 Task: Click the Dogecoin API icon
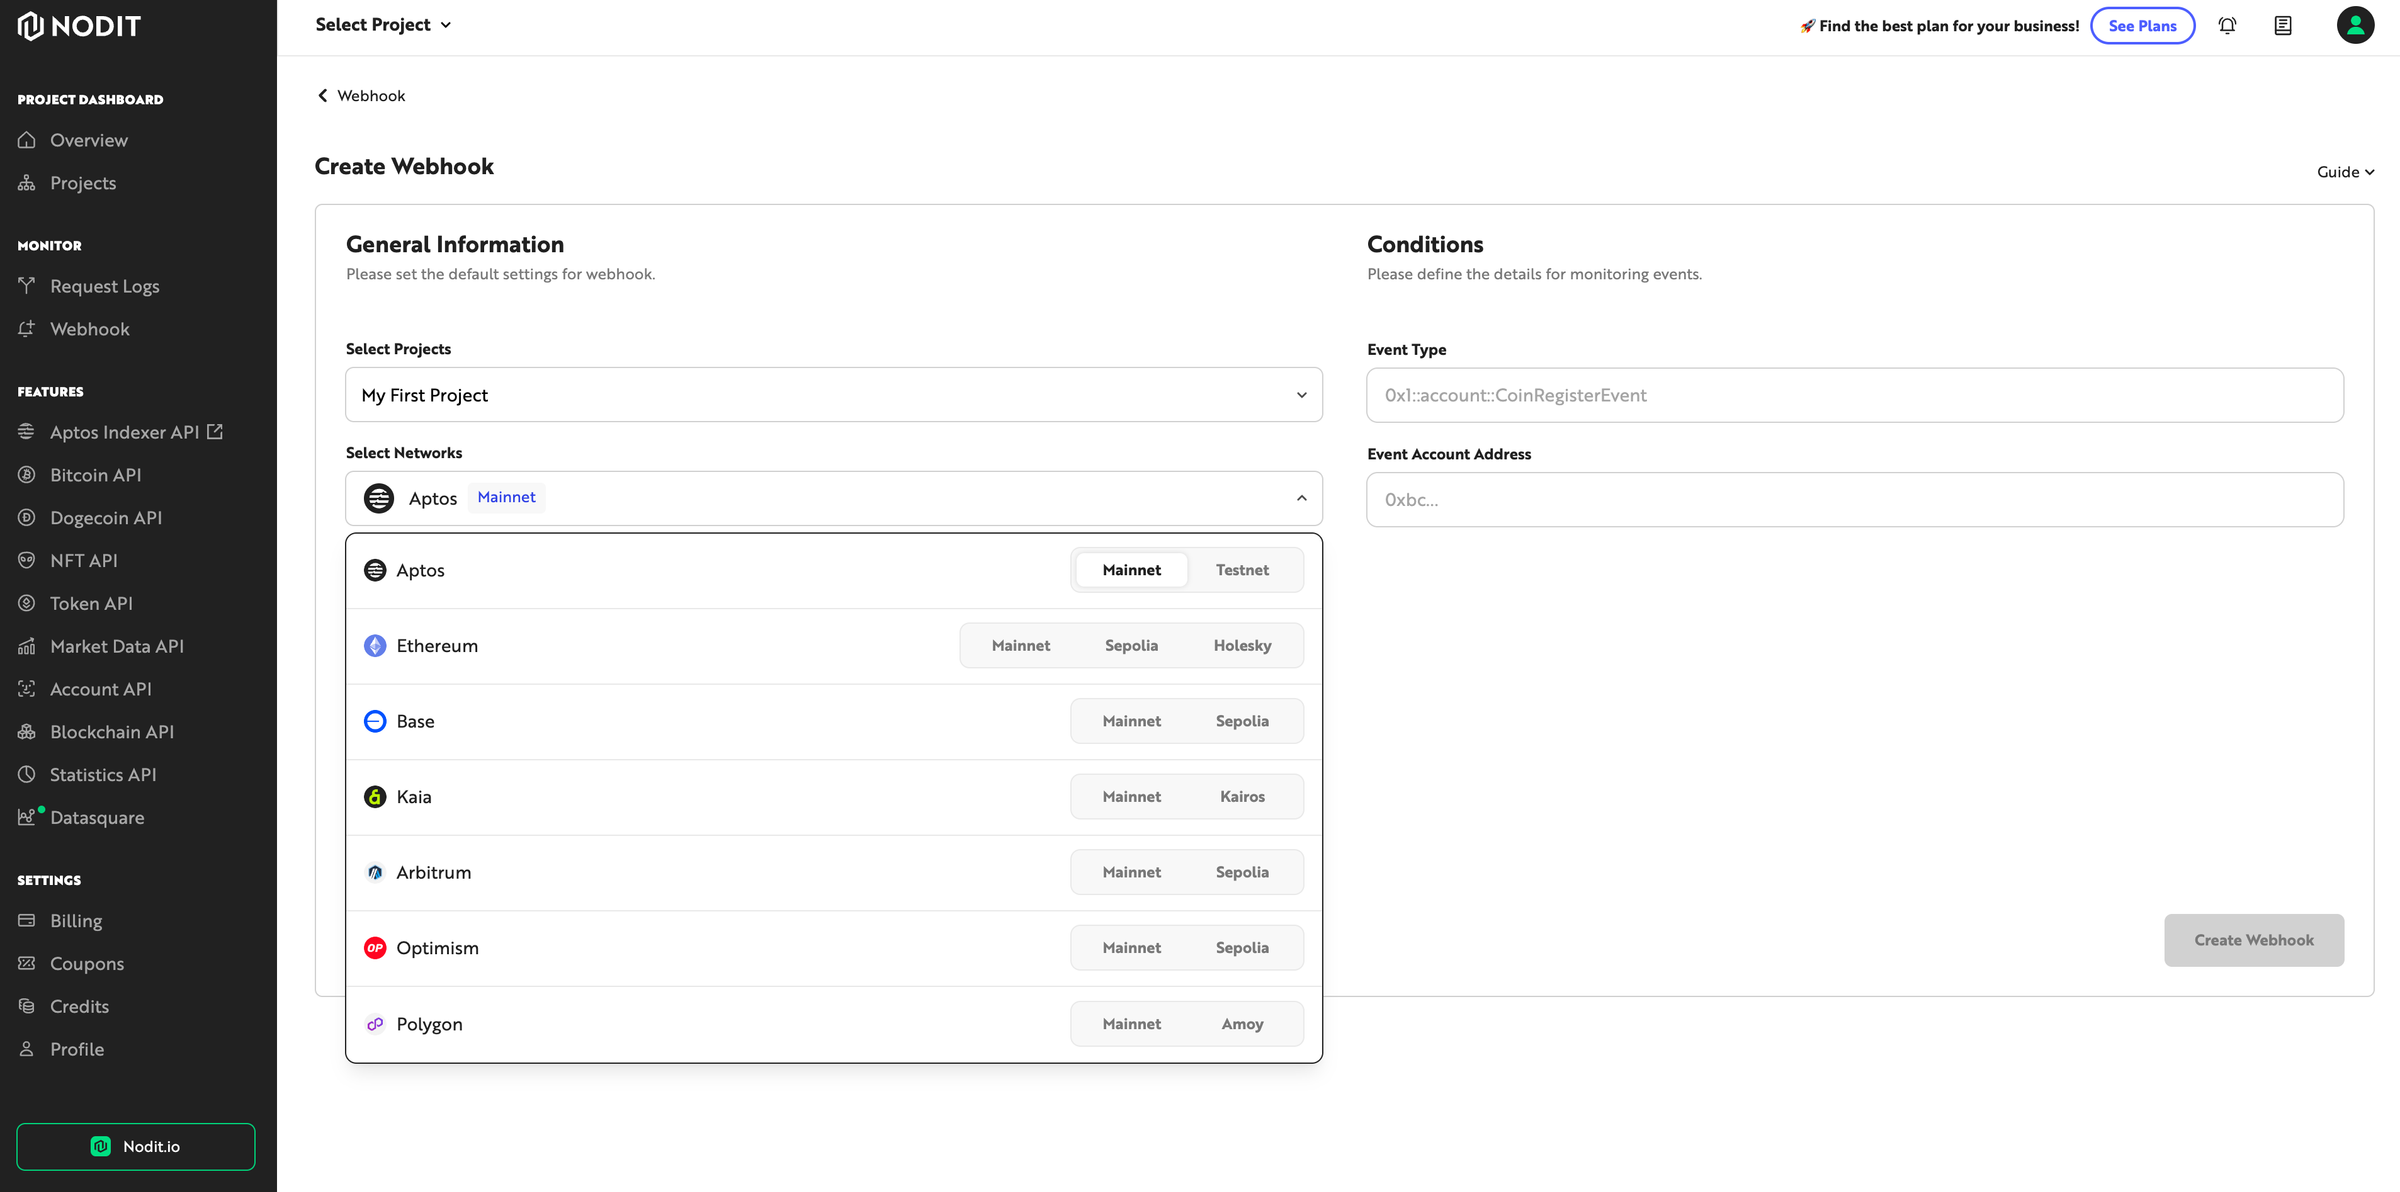pyautogui.click(x=27, y=517)
